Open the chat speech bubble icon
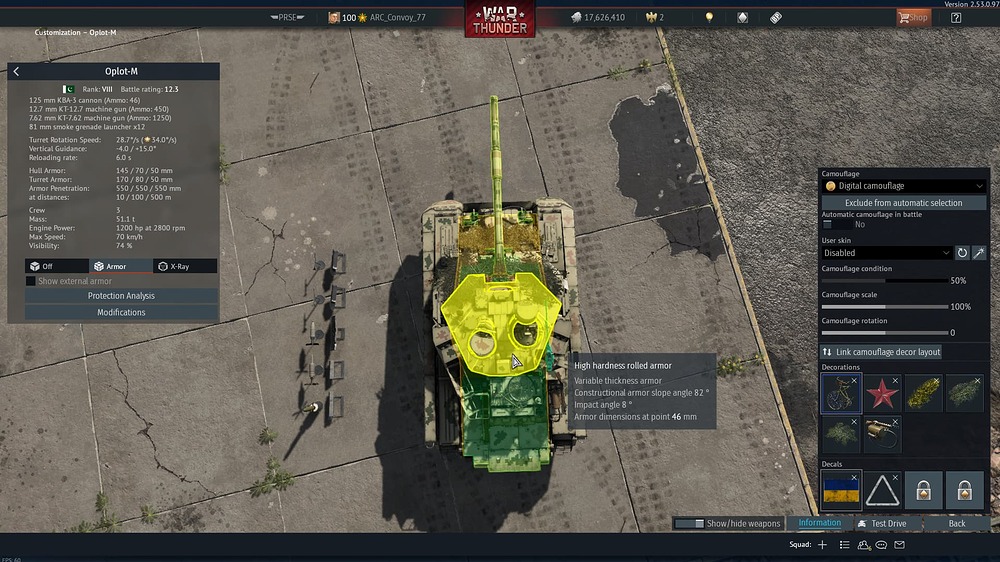This screenshot has width=1000, height=562. click(x=881, y=545)
